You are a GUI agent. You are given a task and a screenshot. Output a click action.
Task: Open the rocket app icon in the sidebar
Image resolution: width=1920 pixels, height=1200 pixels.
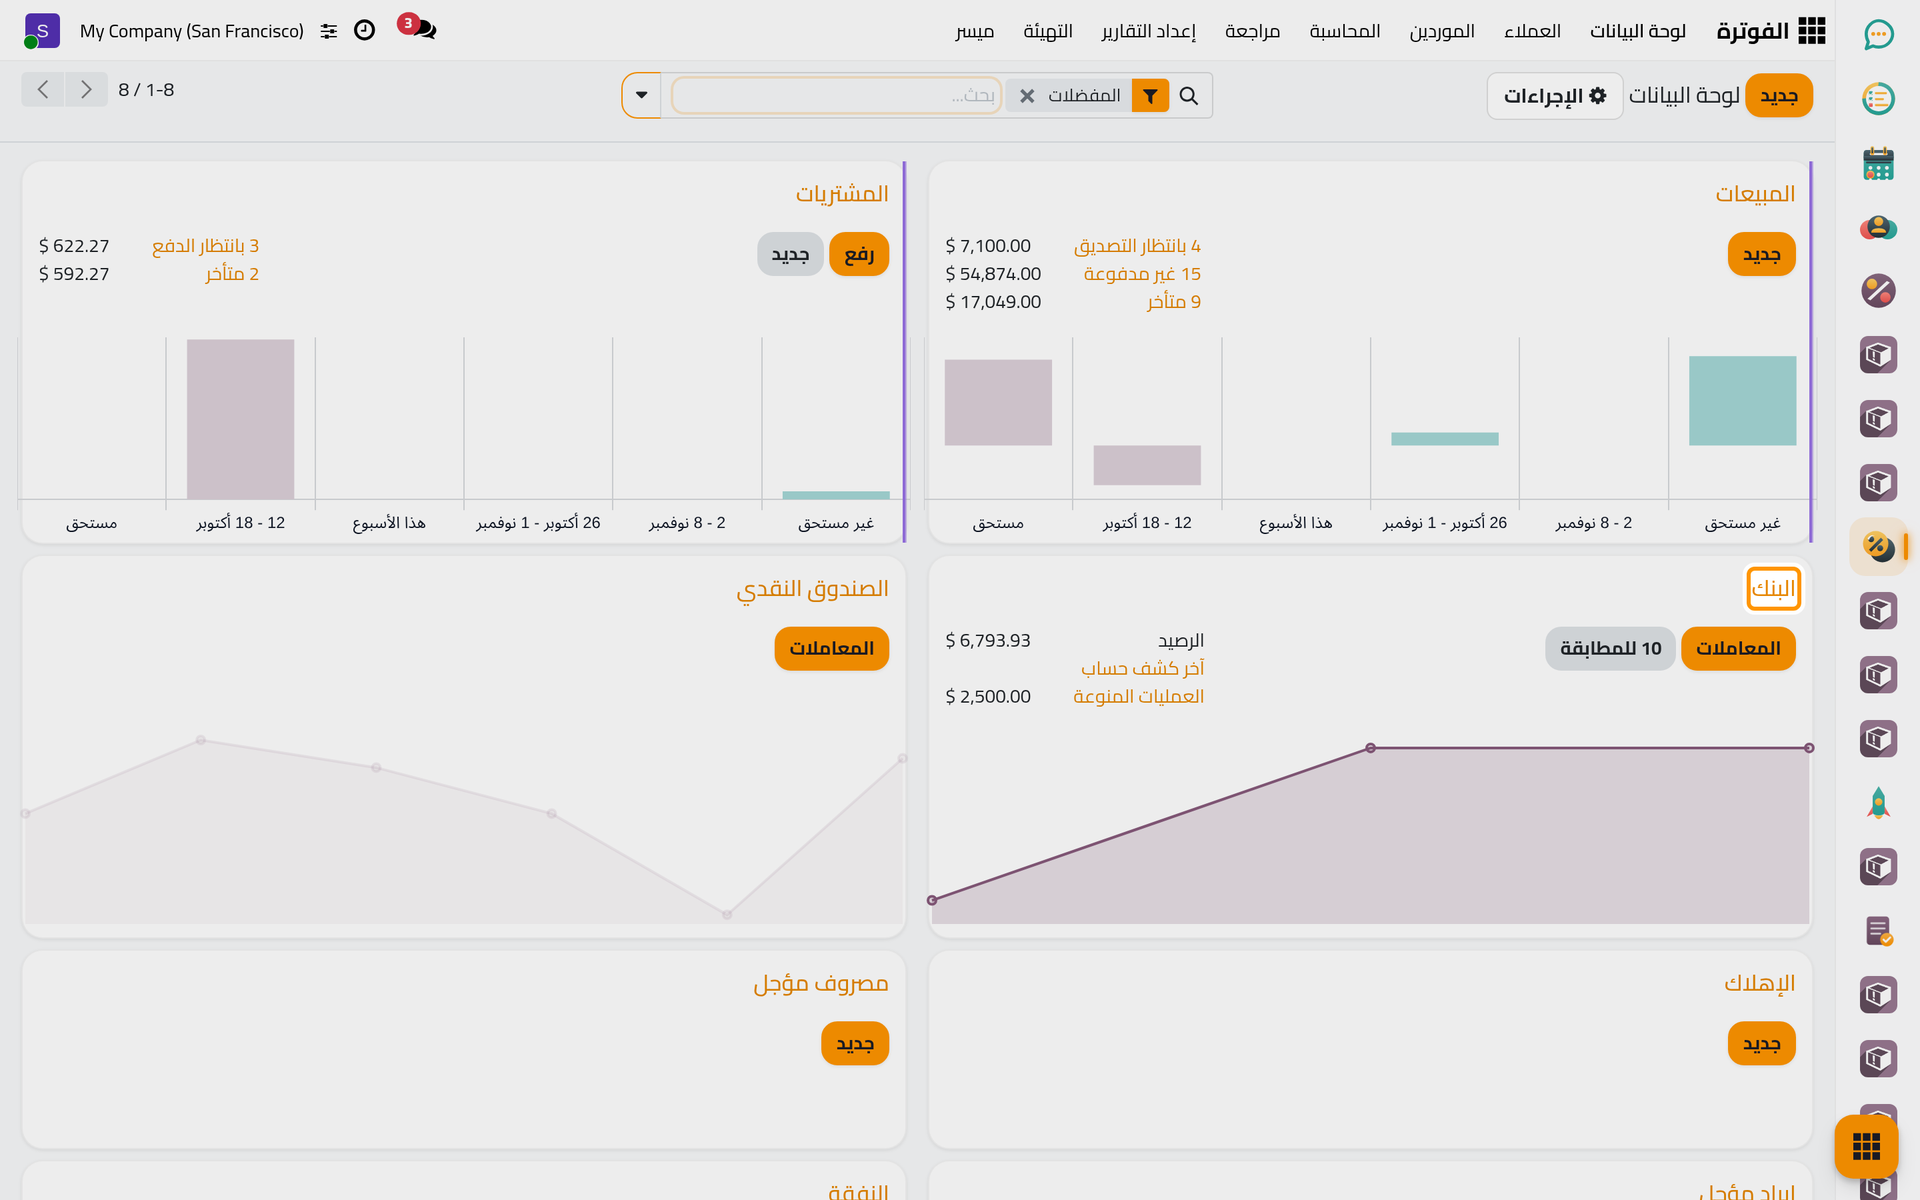(x=1878, y=803)
